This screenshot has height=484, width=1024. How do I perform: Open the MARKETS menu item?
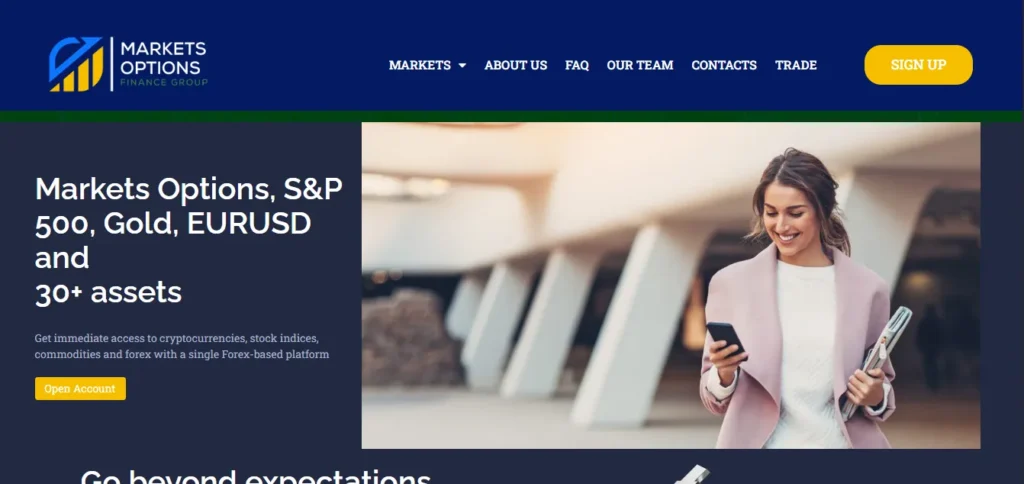(x=419, y=65)
